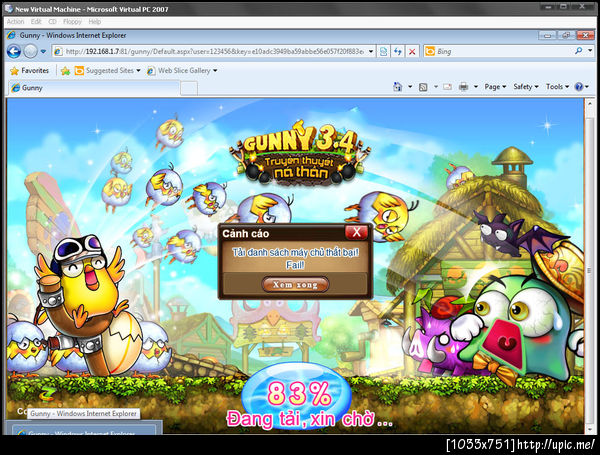This screenshot has height=455, width=600.
Task: Open Virtual PC Help menu
Action: (95, 22)
